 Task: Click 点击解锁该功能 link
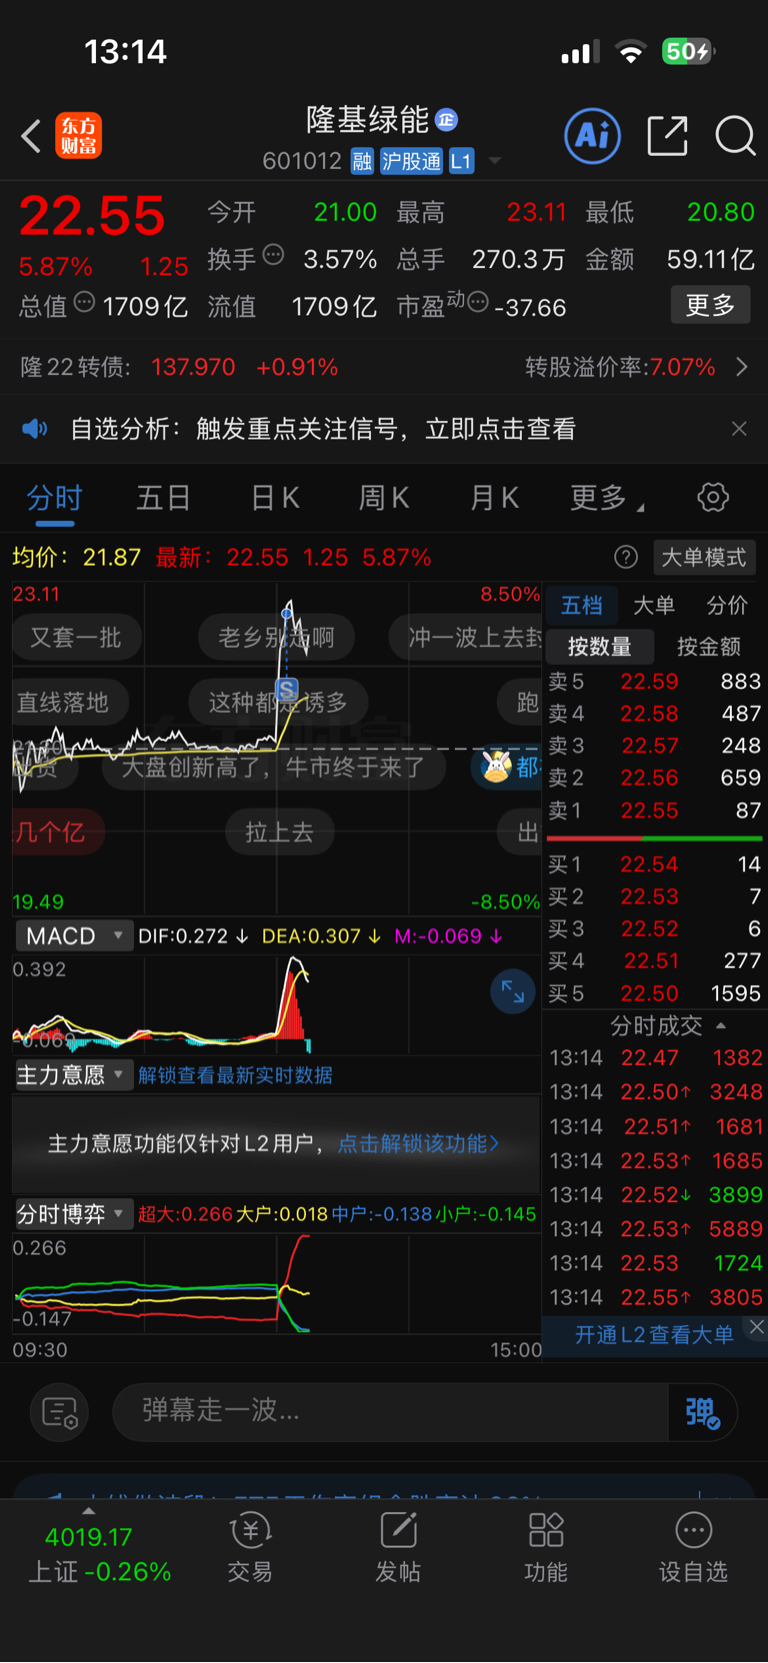[418, 1144]
